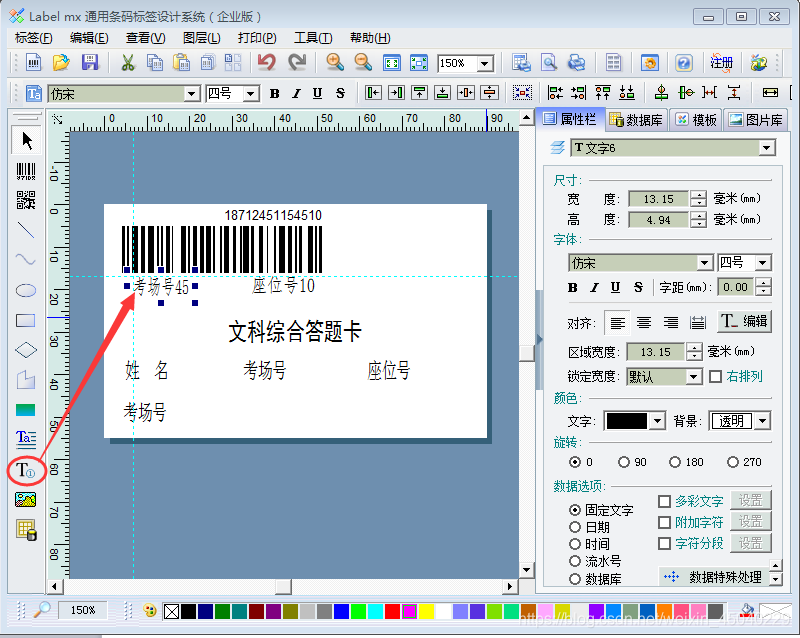Screen dimensions: 800x638
Task: Click the help question mark icon
Action: [684, 63]
